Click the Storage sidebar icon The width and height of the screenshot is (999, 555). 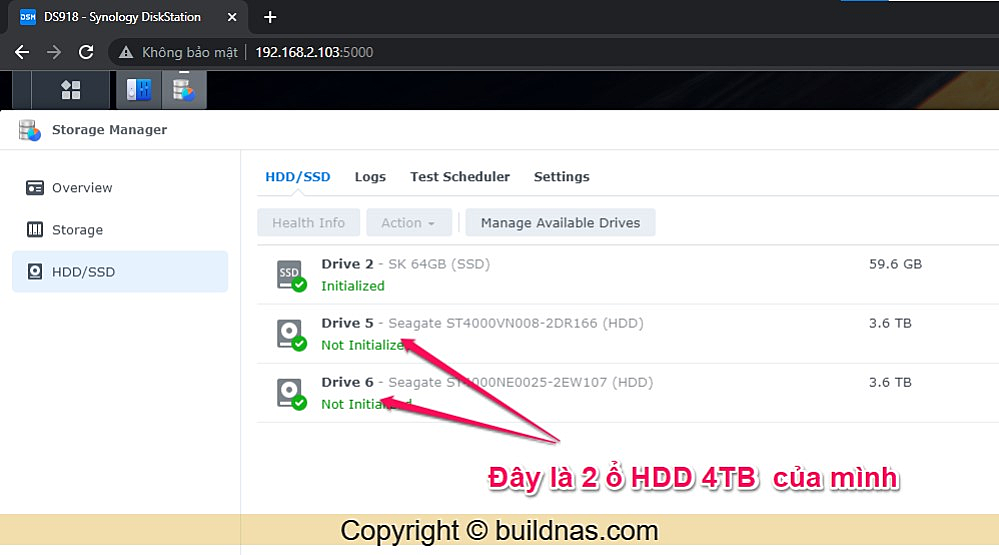coord(34,229)
